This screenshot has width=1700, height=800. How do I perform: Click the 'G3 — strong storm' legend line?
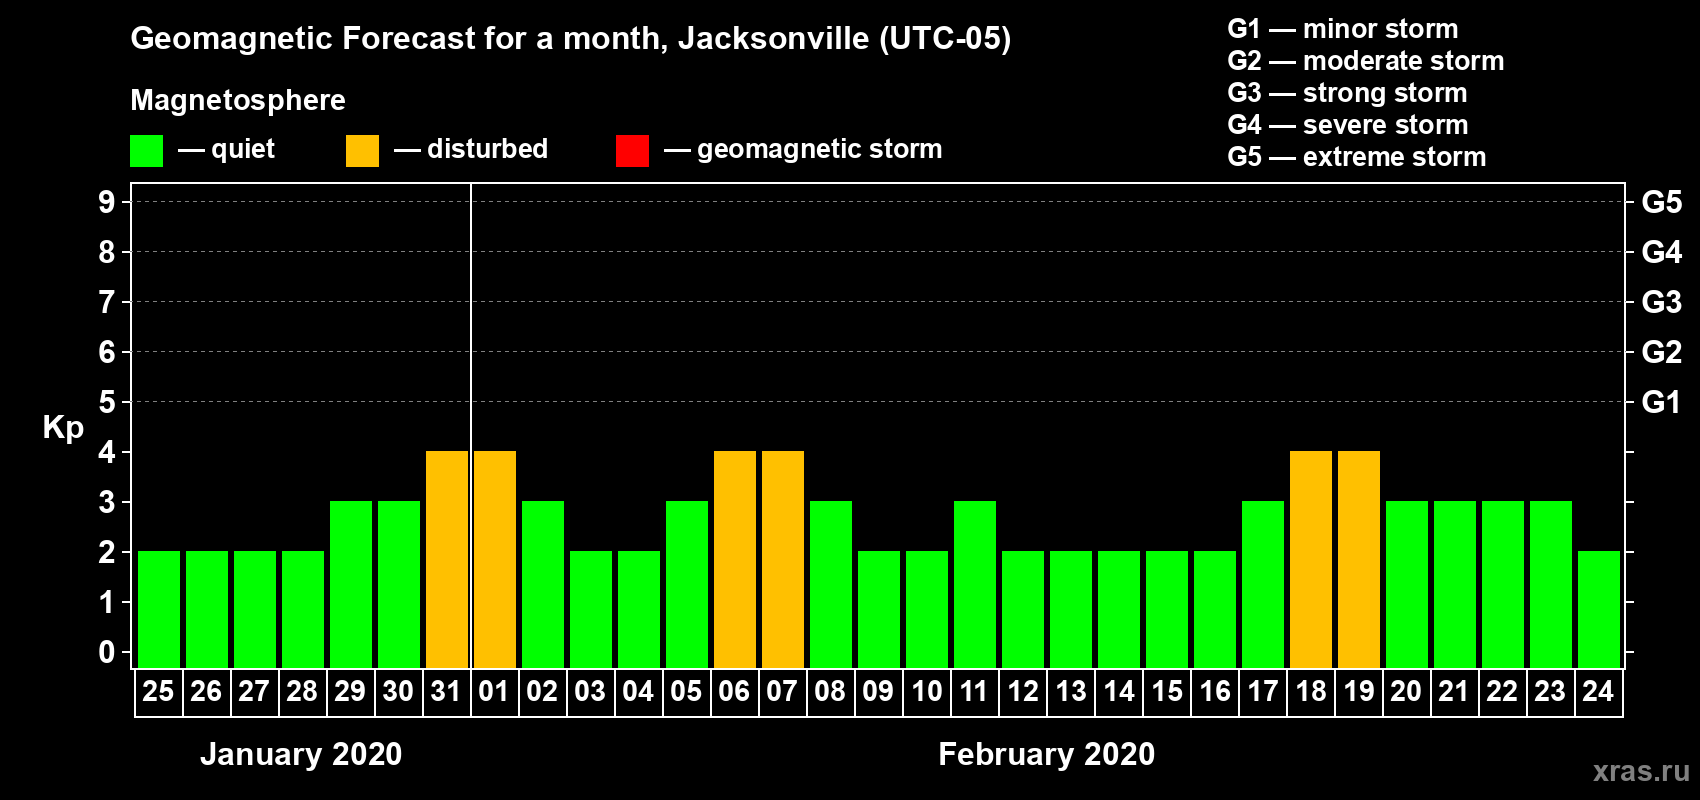tap(1347, 93)
